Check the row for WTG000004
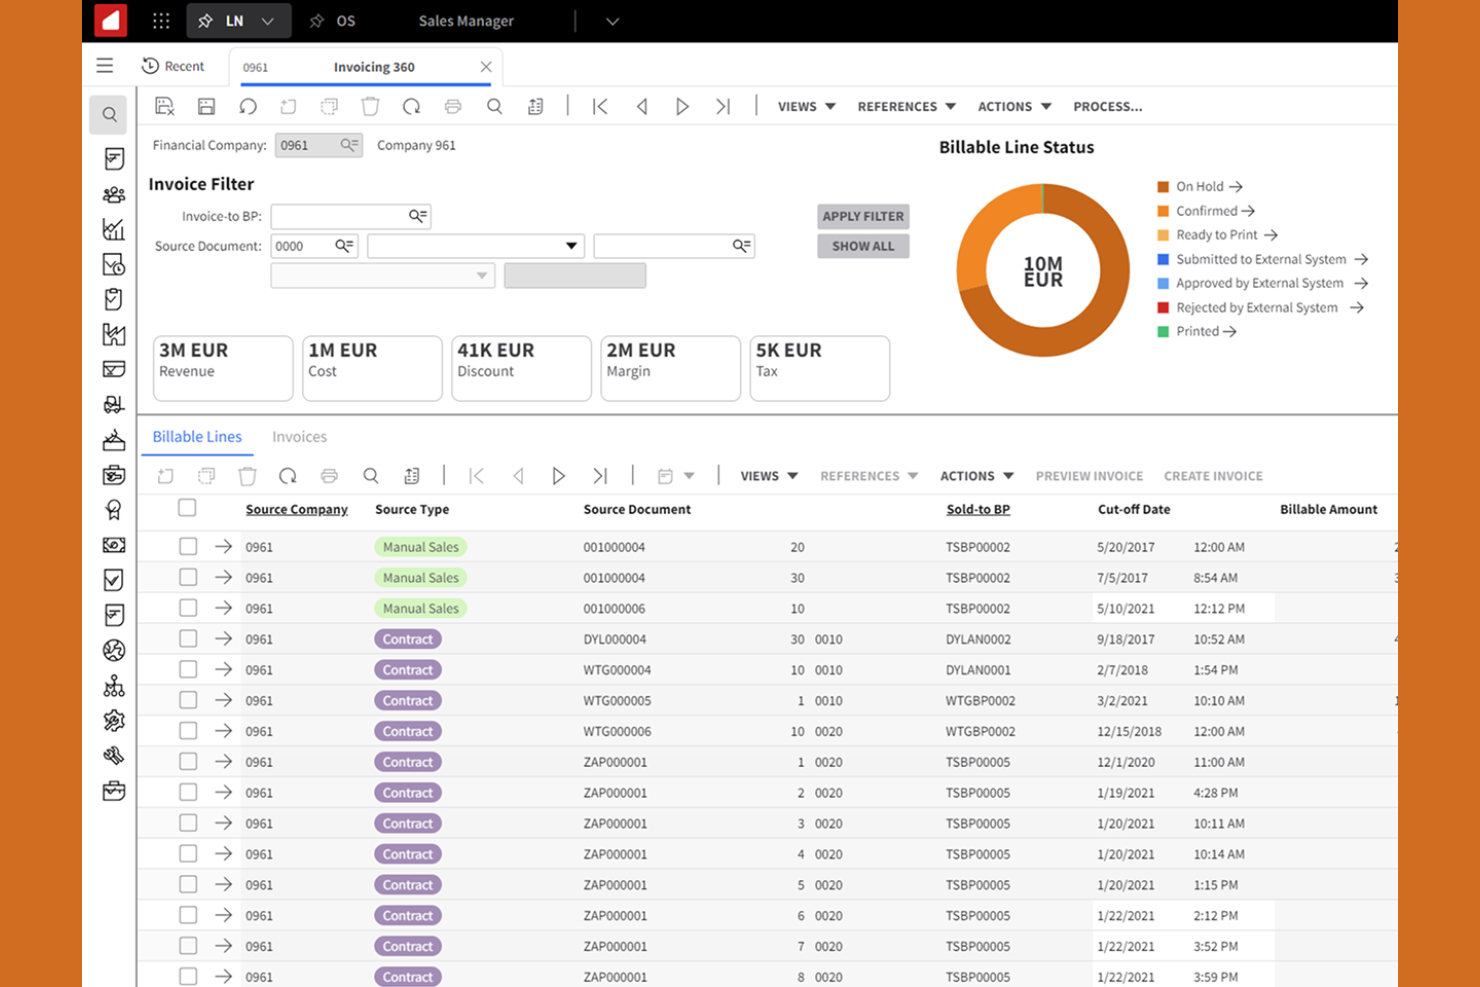This screenshot has width=1480, height=987. pos(188,669)
